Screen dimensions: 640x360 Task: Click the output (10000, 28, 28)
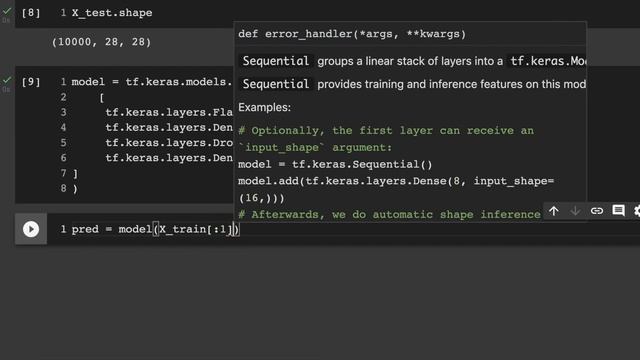click(x=101, y=42)
